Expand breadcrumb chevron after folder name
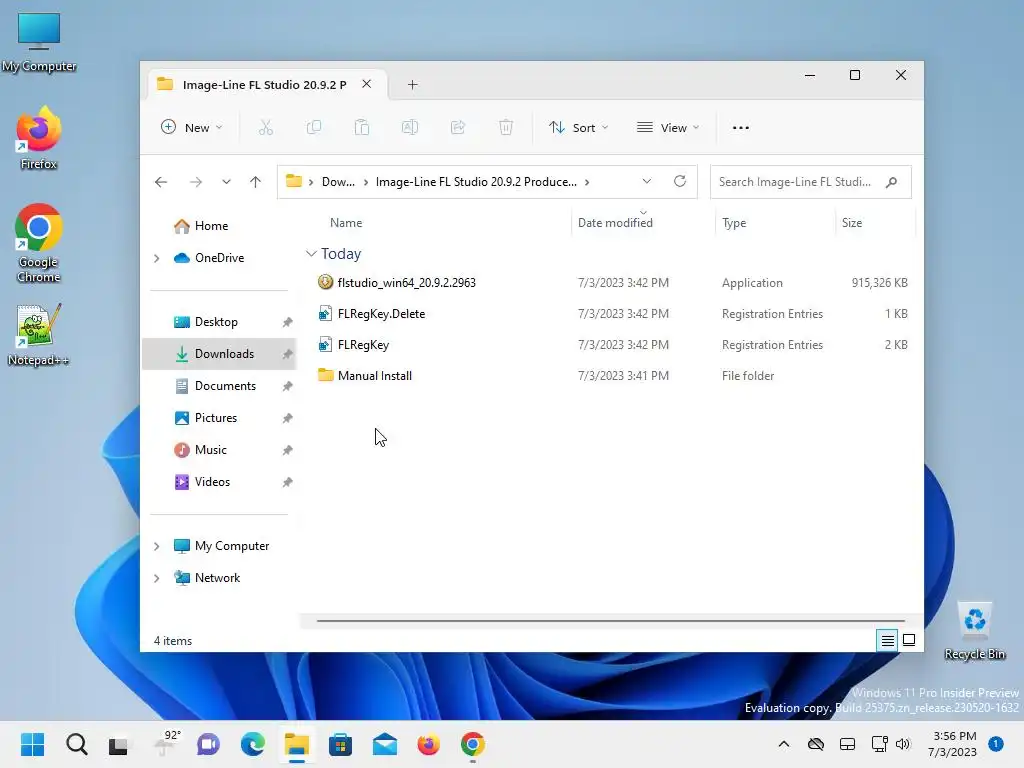 pyautogui.click(x=587, y=182)
